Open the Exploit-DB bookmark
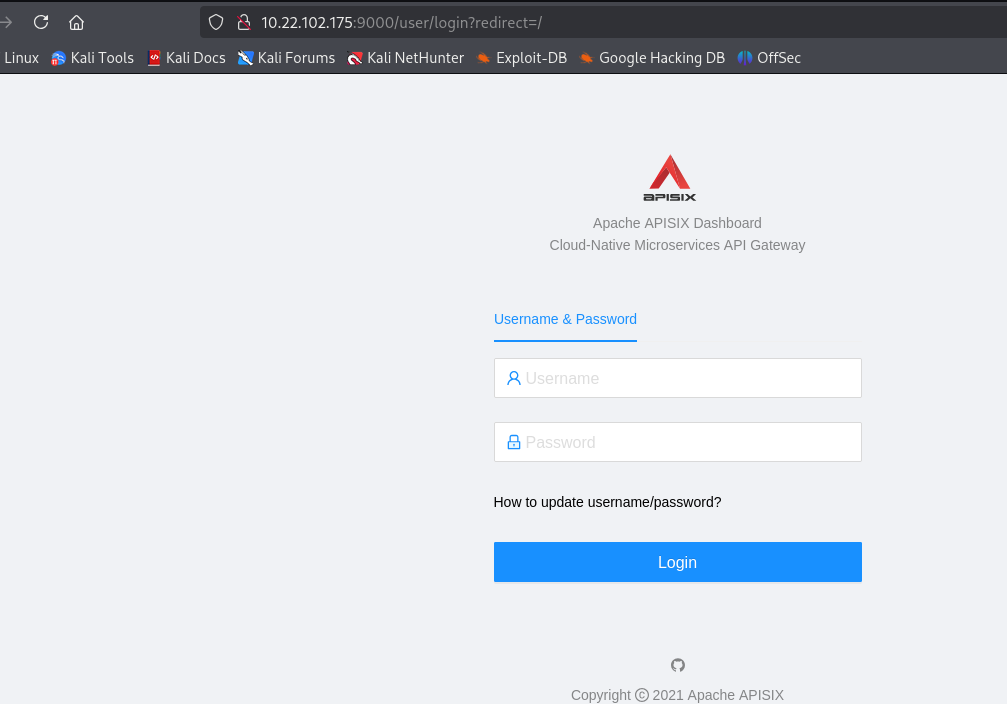Screen dimensions: 1007x704 [x=521, y=58]
